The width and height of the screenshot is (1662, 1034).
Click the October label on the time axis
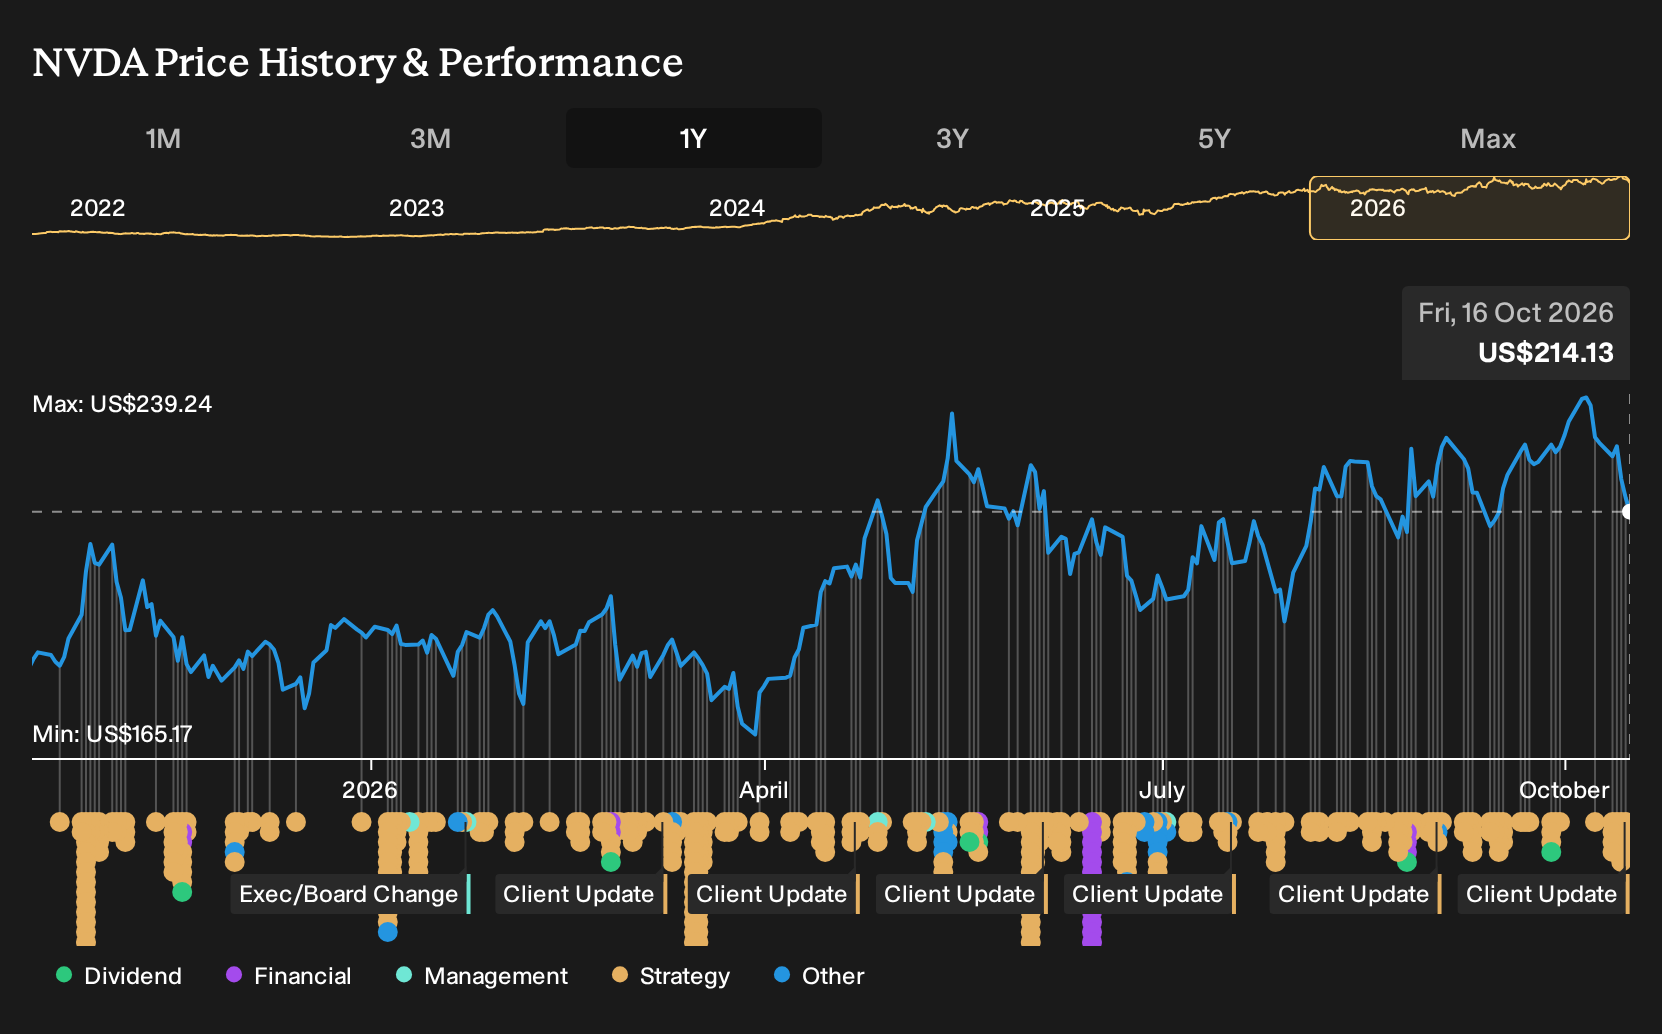pyautogui.click(x=1564, y=790)
